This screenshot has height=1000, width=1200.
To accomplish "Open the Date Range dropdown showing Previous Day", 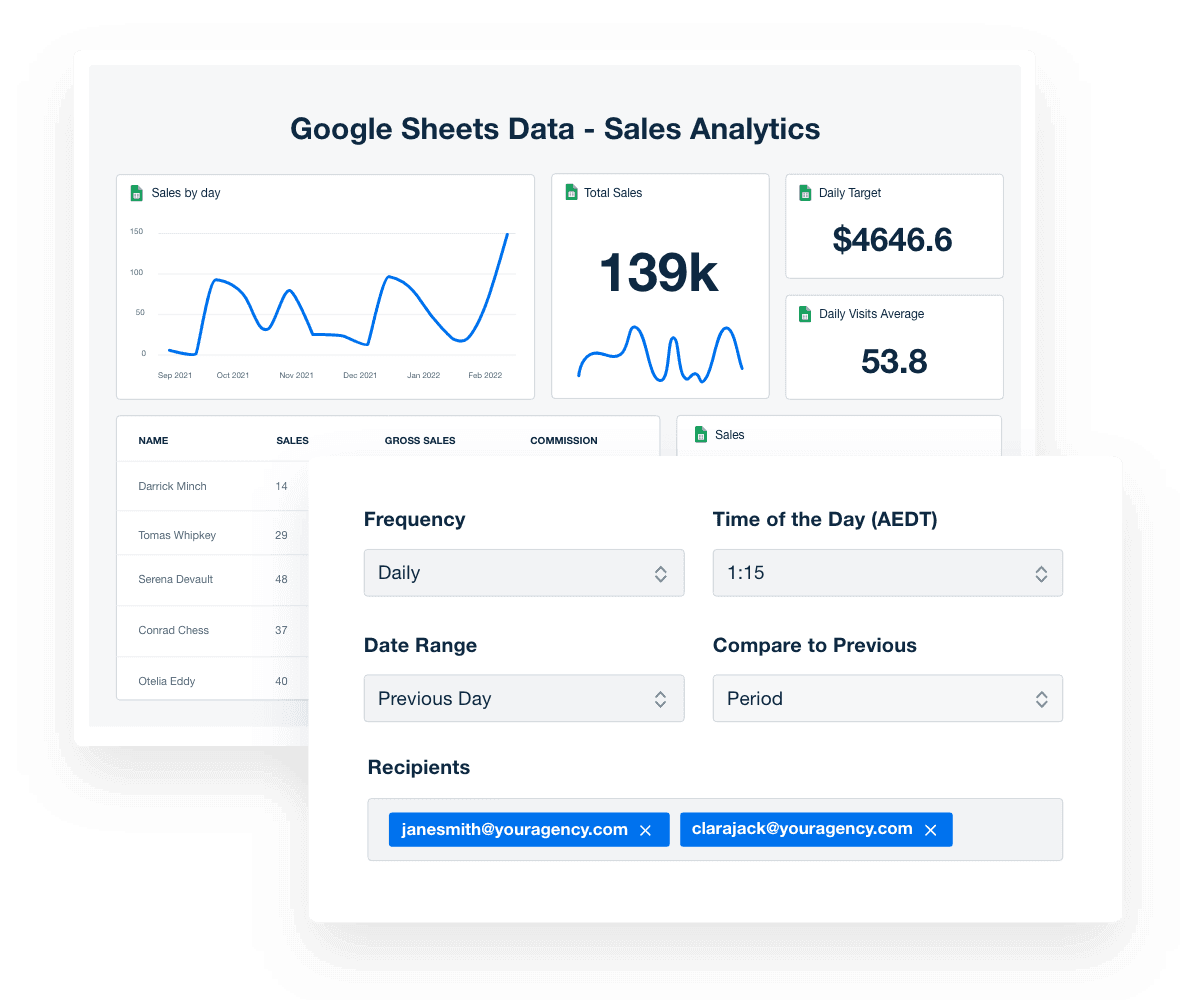I will click(524, 698).
